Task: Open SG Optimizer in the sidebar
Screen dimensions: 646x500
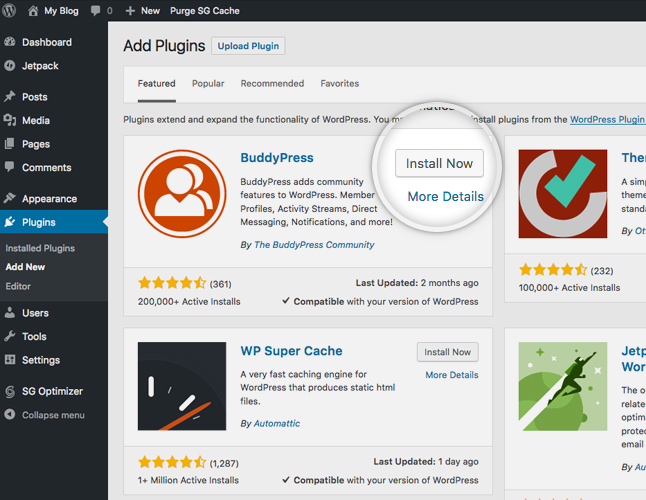Action: click(53, 391)
